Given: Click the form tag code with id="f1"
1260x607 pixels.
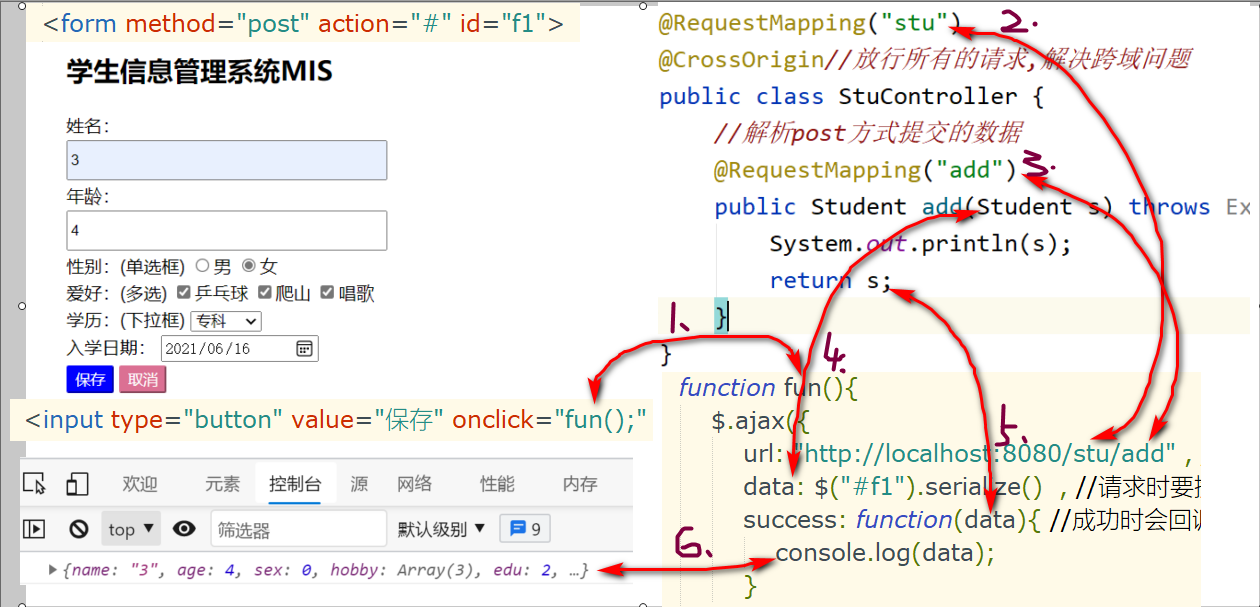Looking at the screenshot, I should (x=304, y=23).
